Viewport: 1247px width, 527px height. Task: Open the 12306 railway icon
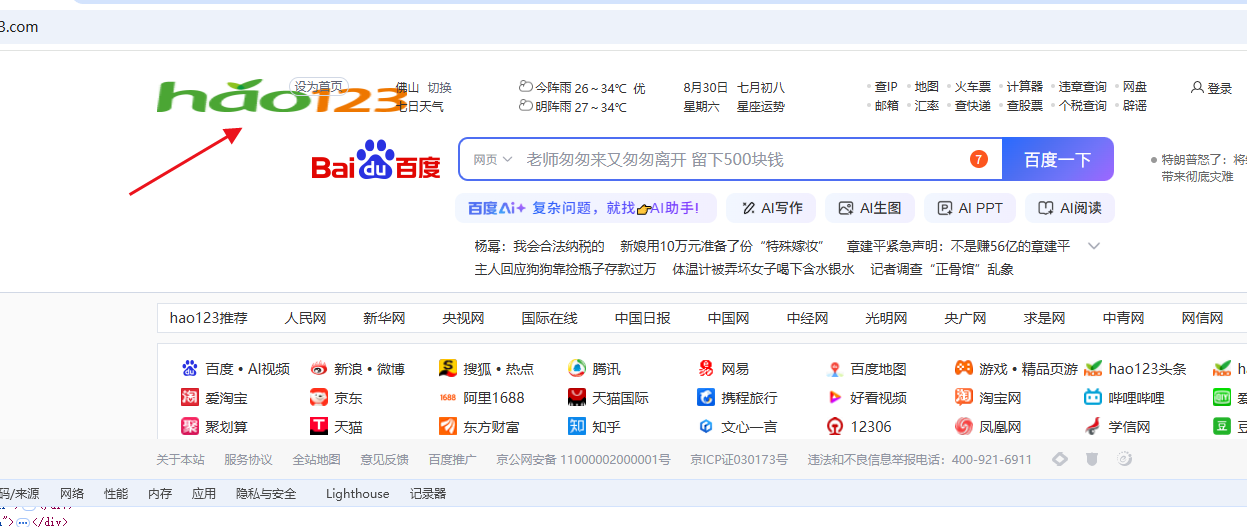pyautogui.click(x=835, y=427)
